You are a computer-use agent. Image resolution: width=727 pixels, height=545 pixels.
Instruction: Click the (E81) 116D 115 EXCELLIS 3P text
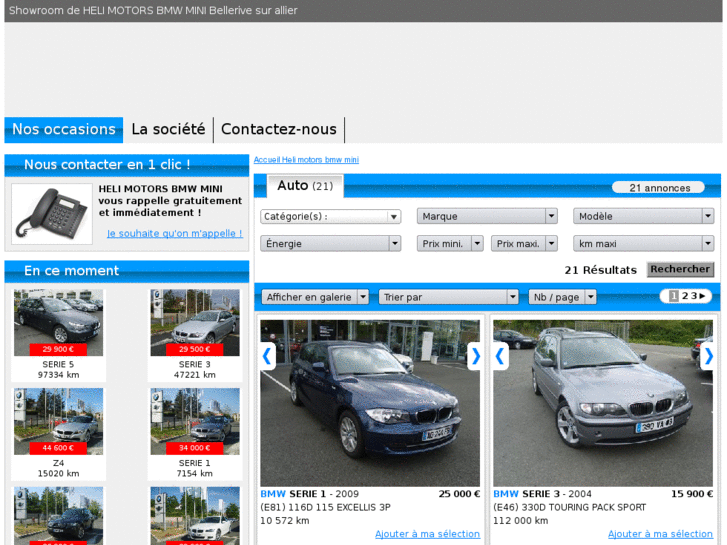click(325, 507)
